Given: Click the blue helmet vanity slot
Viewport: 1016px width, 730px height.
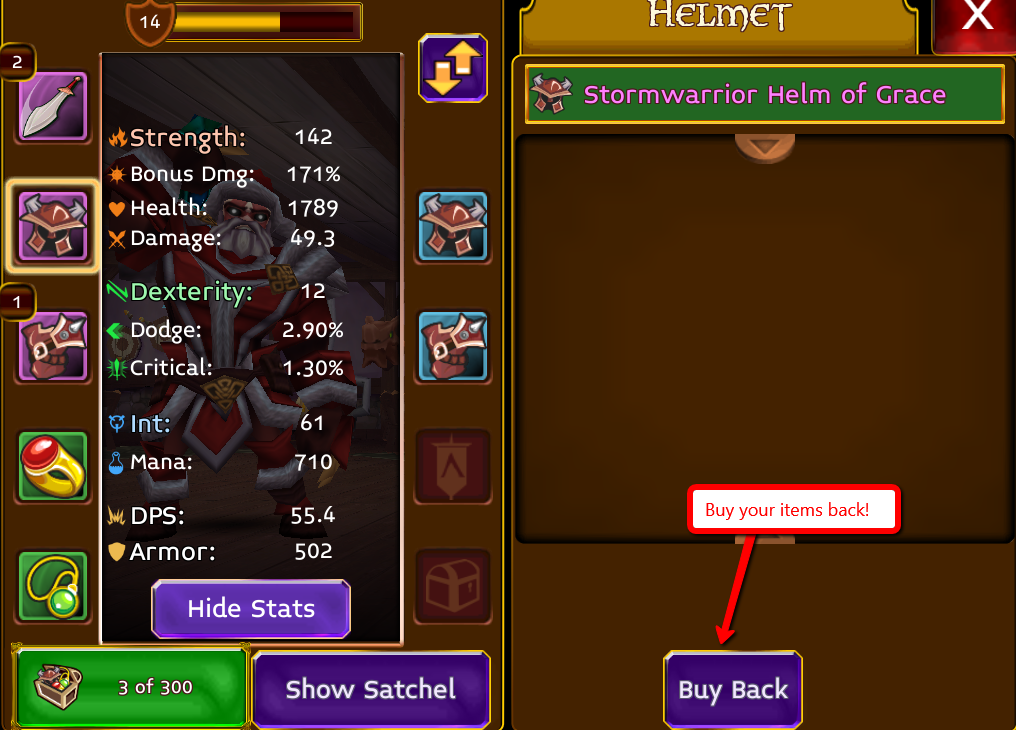Looking at the screenshot, I should [x=453, y=227].
